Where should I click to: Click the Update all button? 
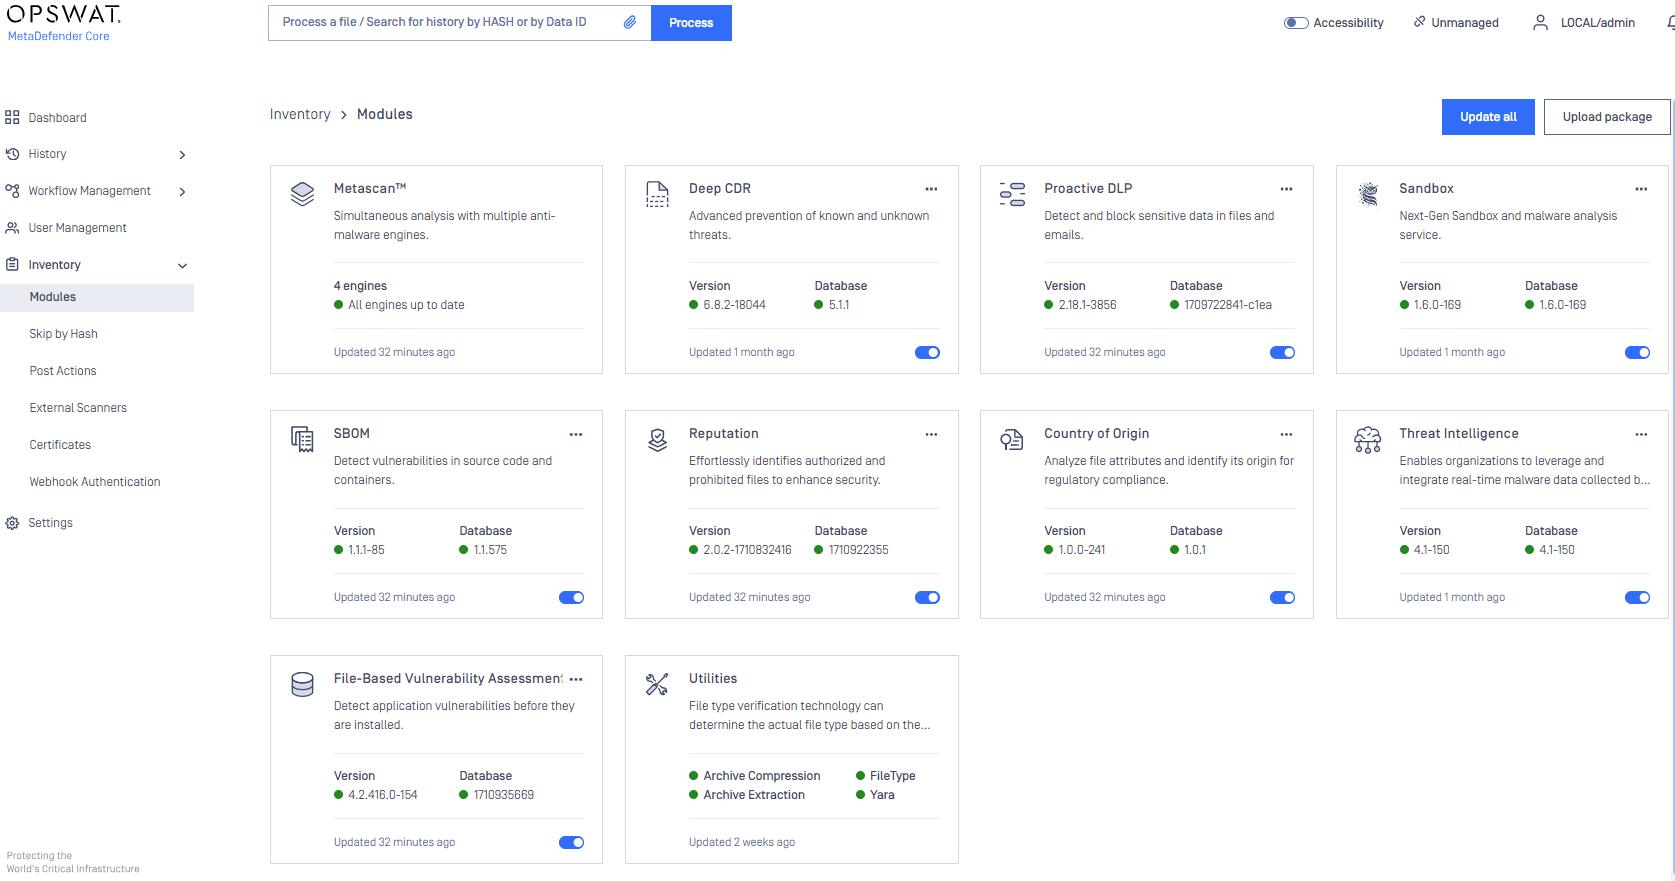(1488, 117)
